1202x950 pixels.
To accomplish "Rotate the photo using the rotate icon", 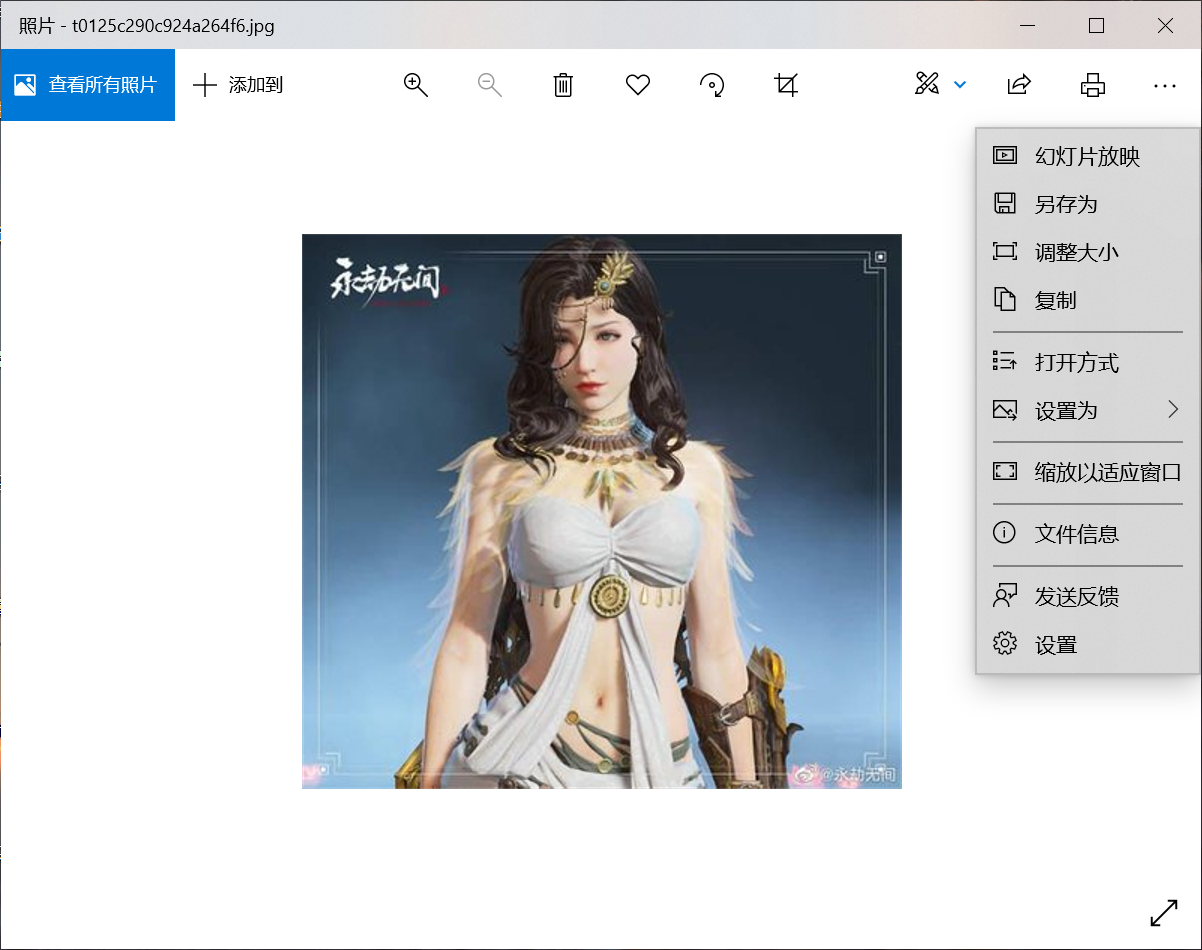I will click(712, 85).
